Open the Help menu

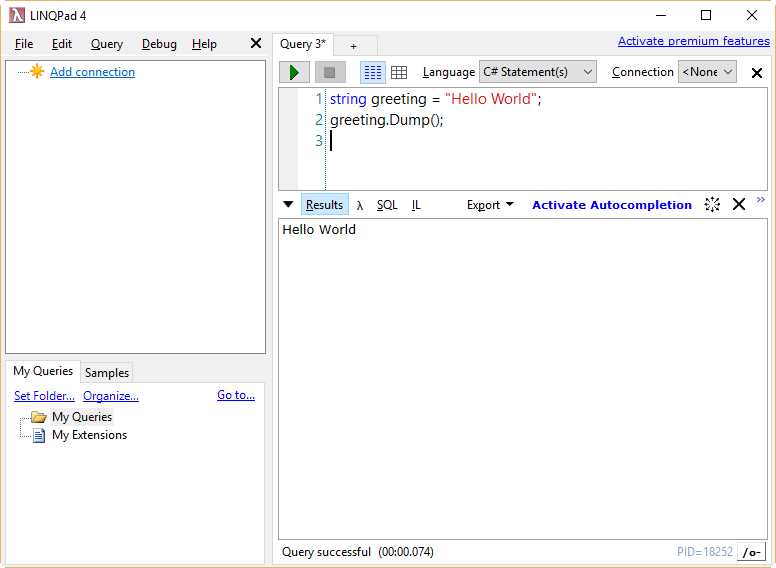tap(204, 44)
